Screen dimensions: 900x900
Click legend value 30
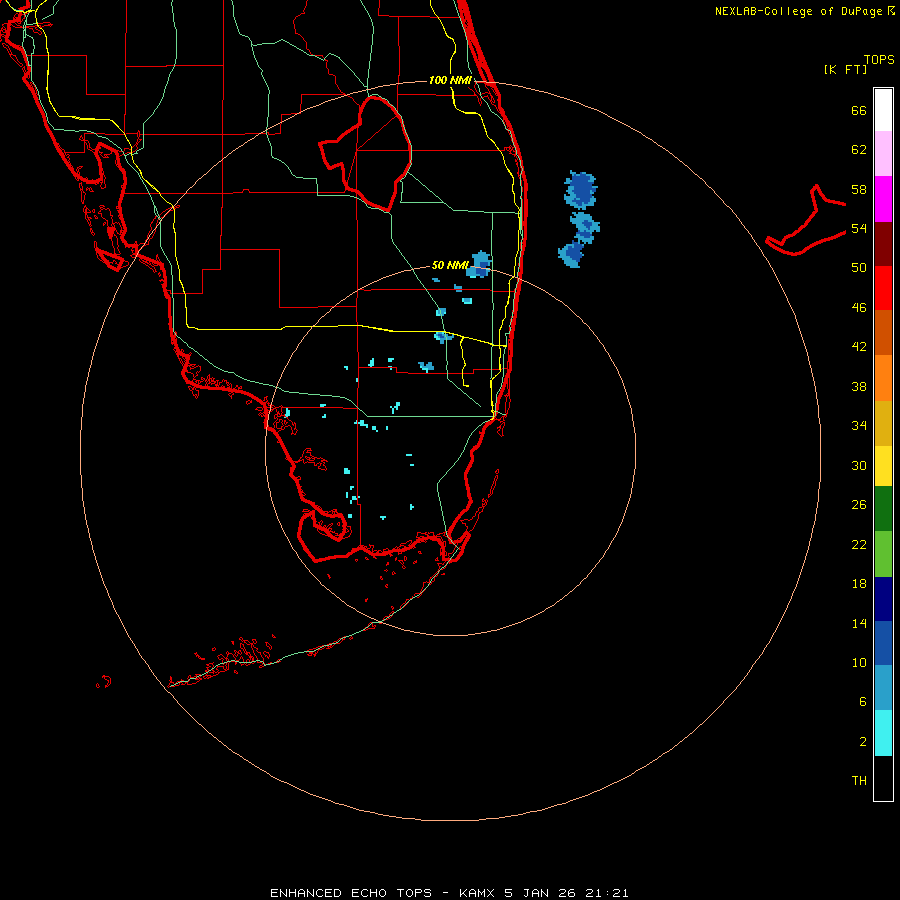[859, 465]
